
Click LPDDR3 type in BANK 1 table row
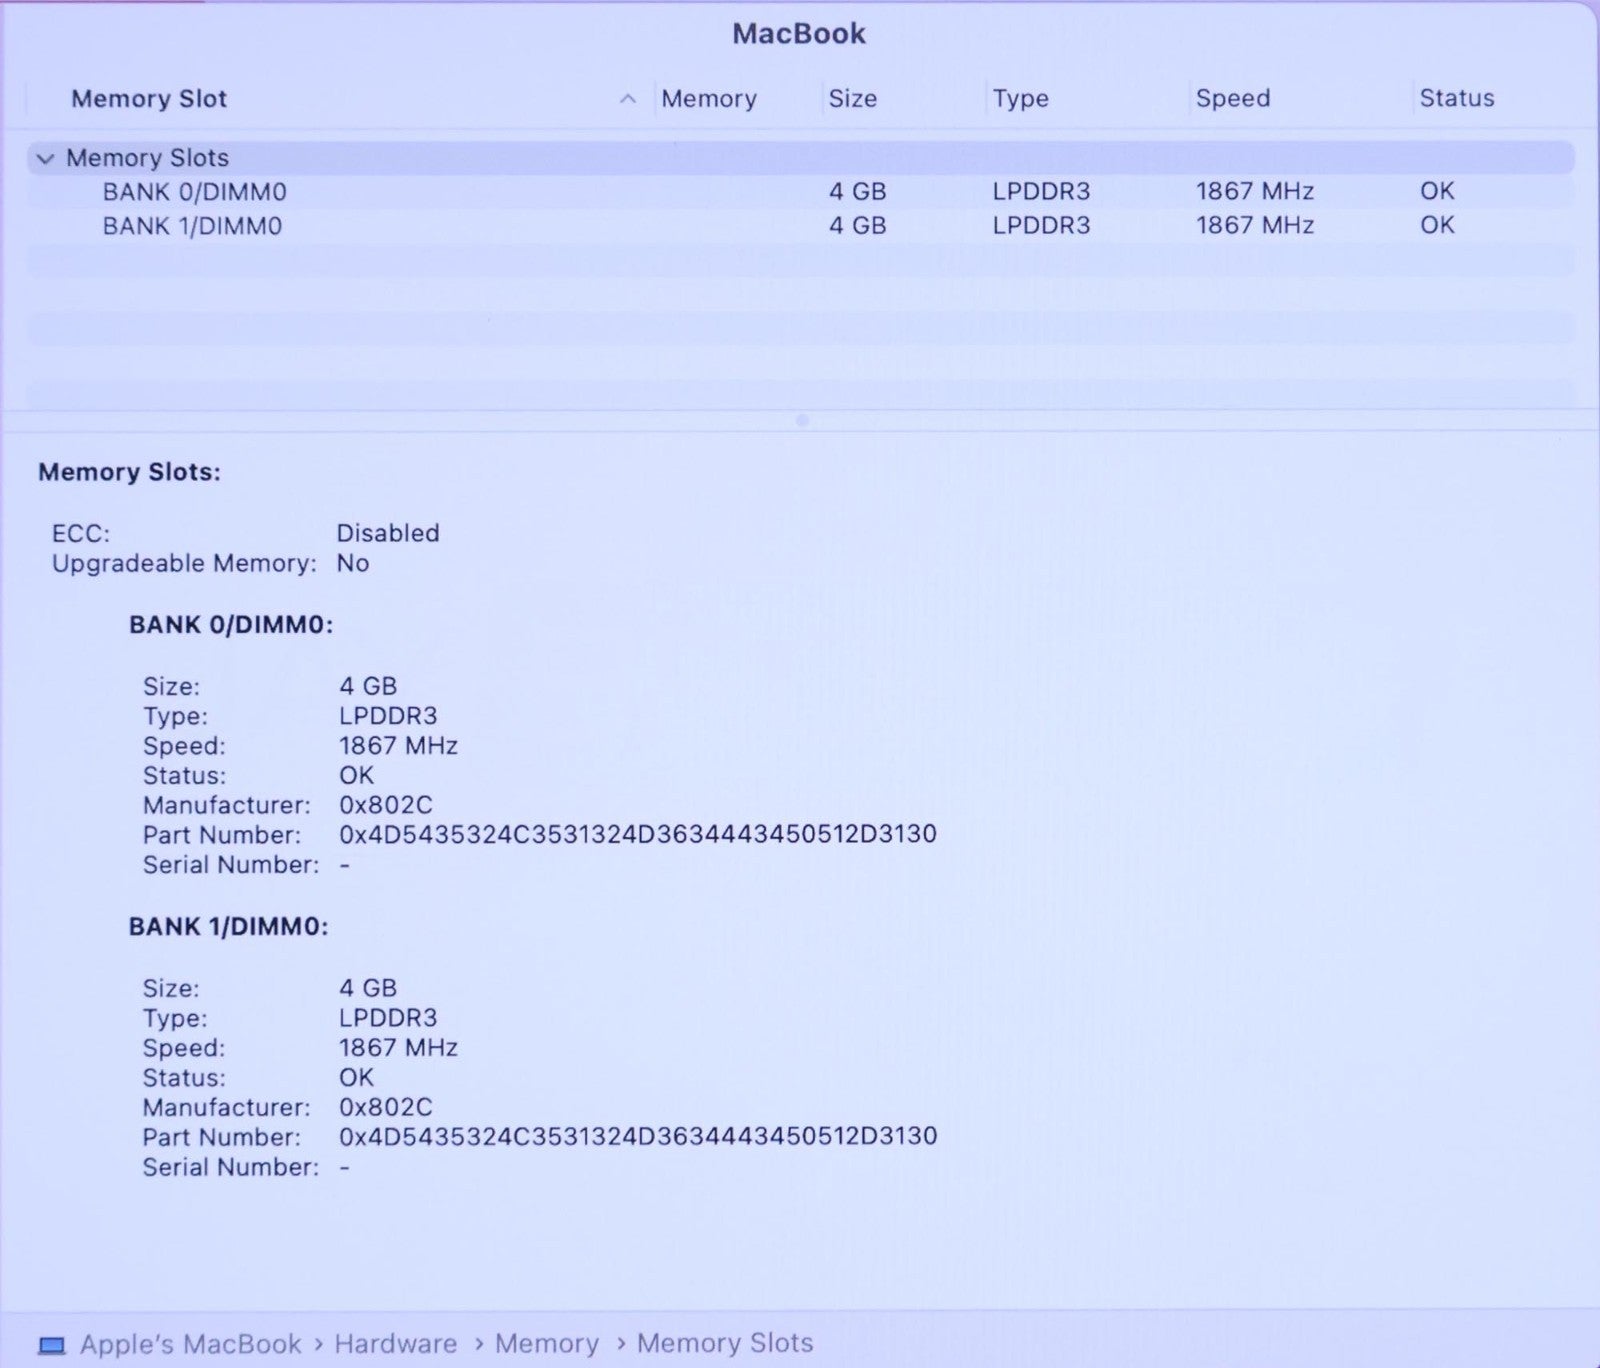coord(1041,225)
